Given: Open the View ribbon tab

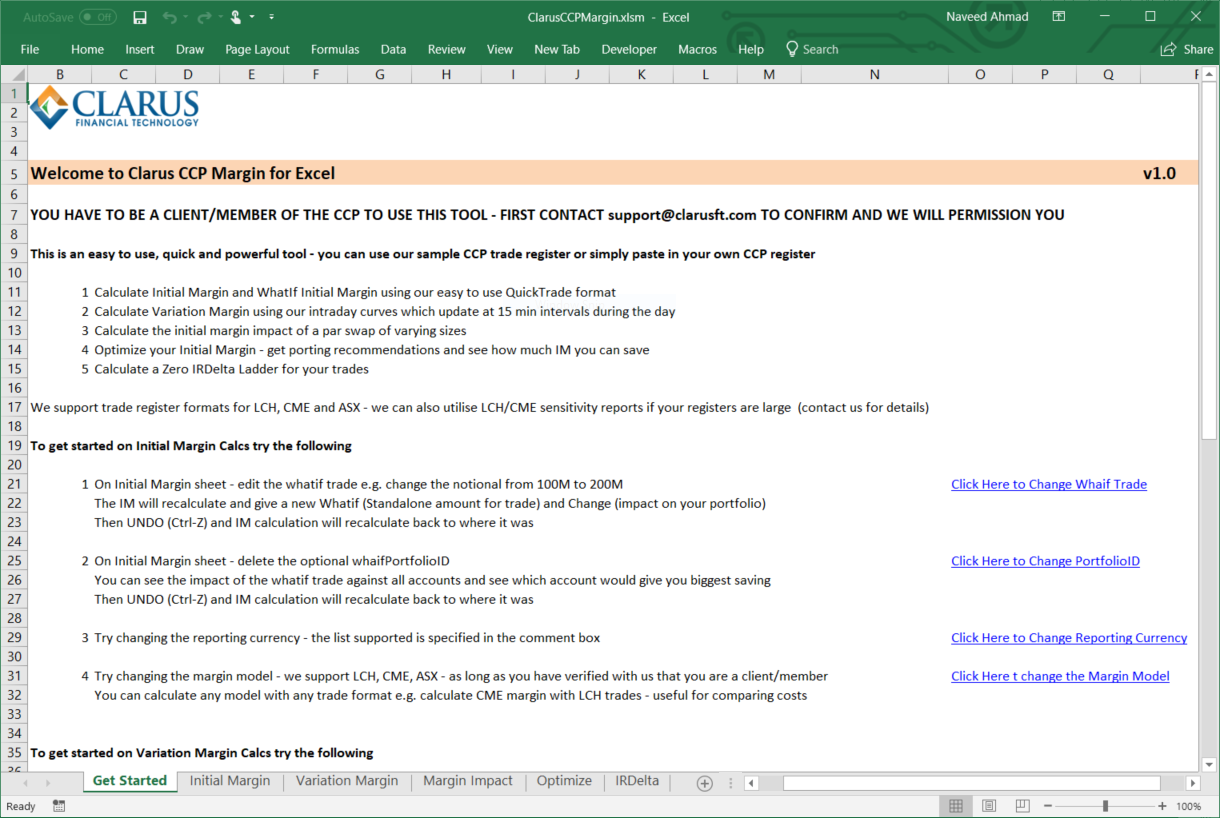Looking at the screenshot, I should tap(500, 49).
